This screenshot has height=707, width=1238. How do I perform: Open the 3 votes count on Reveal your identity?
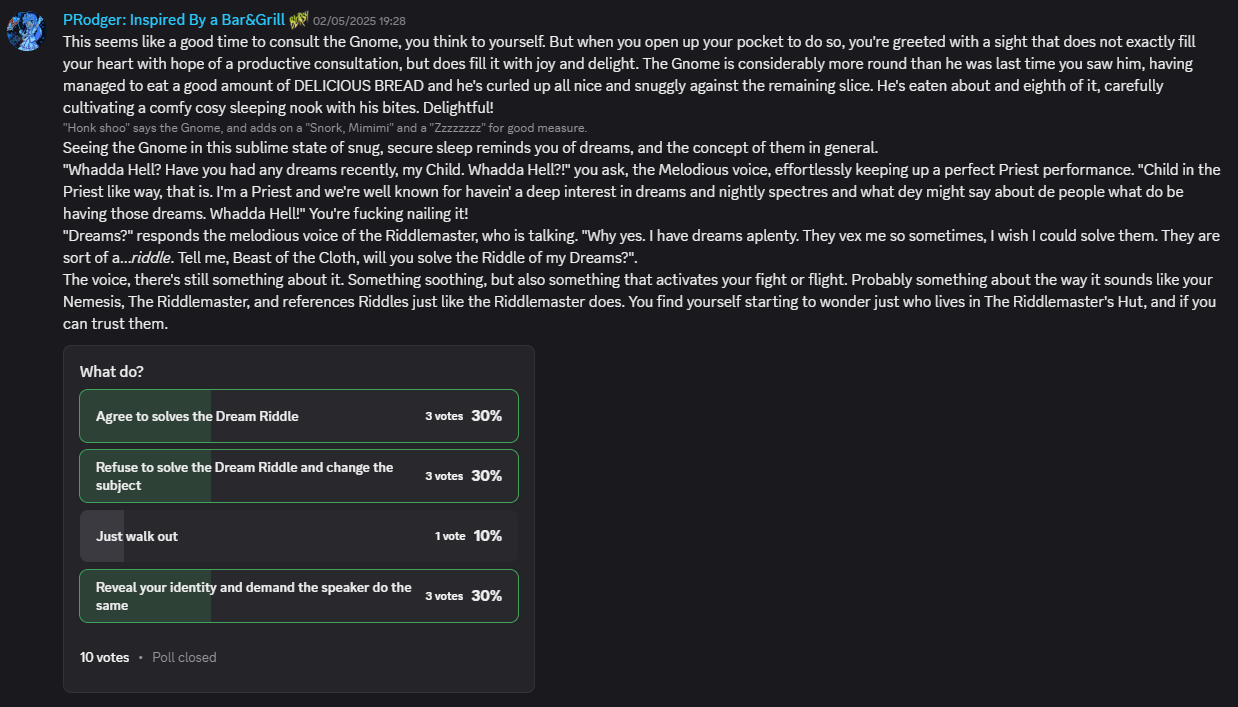click(x=444, y=596)
